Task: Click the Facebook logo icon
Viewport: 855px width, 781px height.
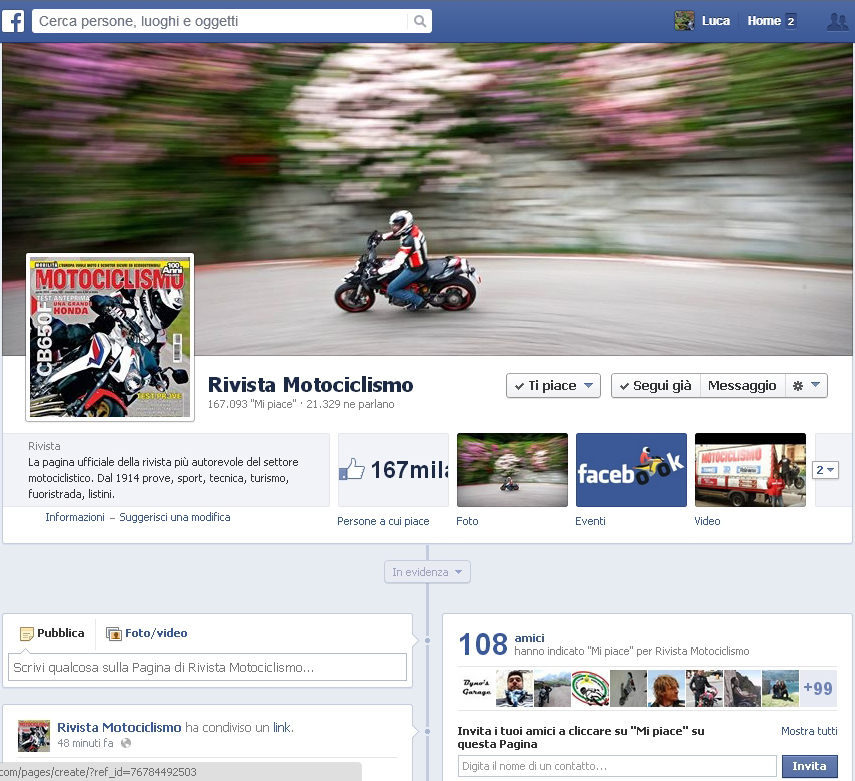Action: coord(13,21)
